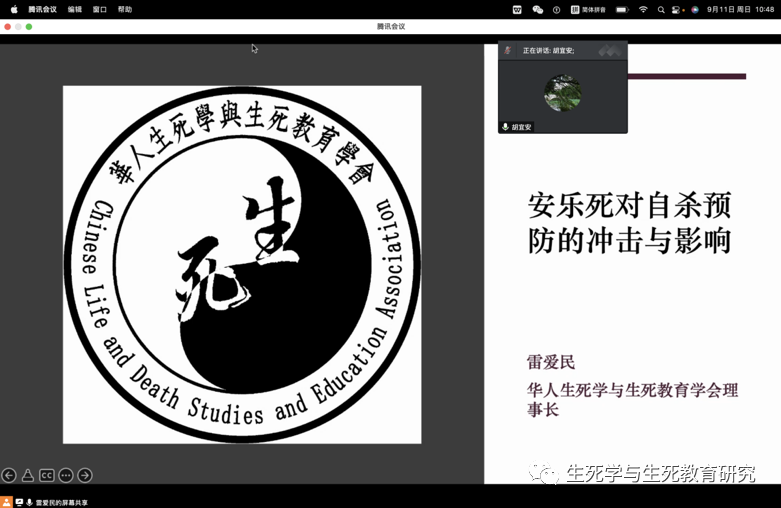Viewport: 781px width, 508px height.
Task: Click the association yin-yang logo image on the slide
Action: point(242,264)
